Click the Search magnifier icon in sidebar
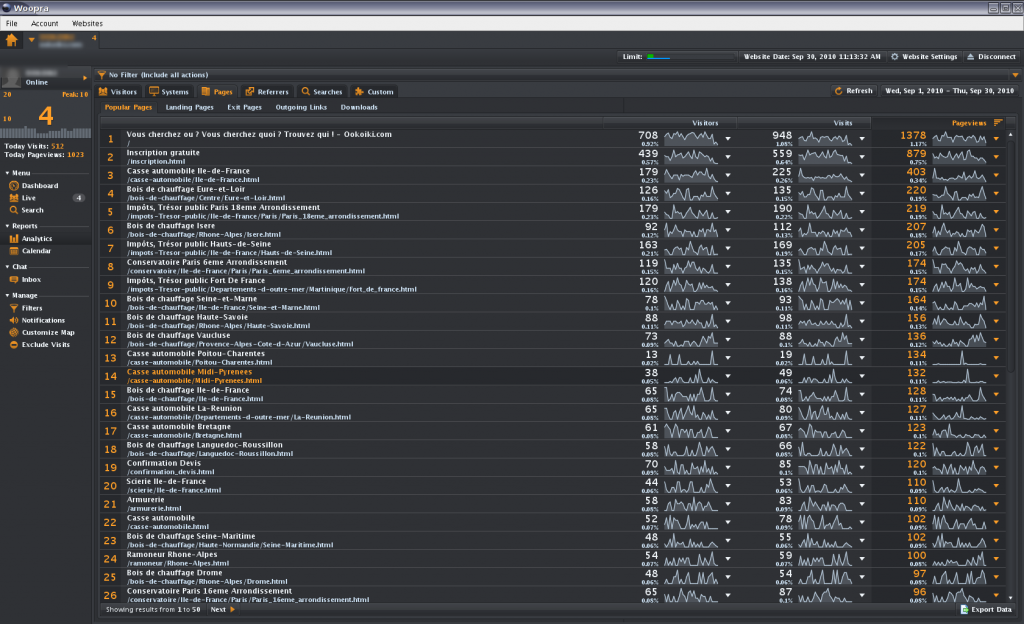Image resolution: width=1024 pixels, height=624 pixels. click(x=14, y=210)
